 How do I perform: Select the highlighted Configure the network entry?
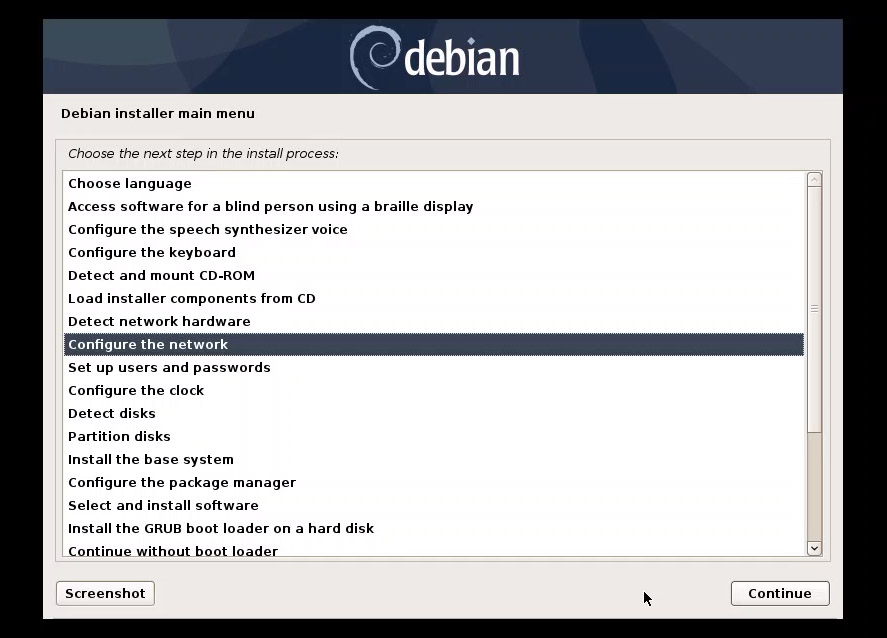tap(148, 344)
